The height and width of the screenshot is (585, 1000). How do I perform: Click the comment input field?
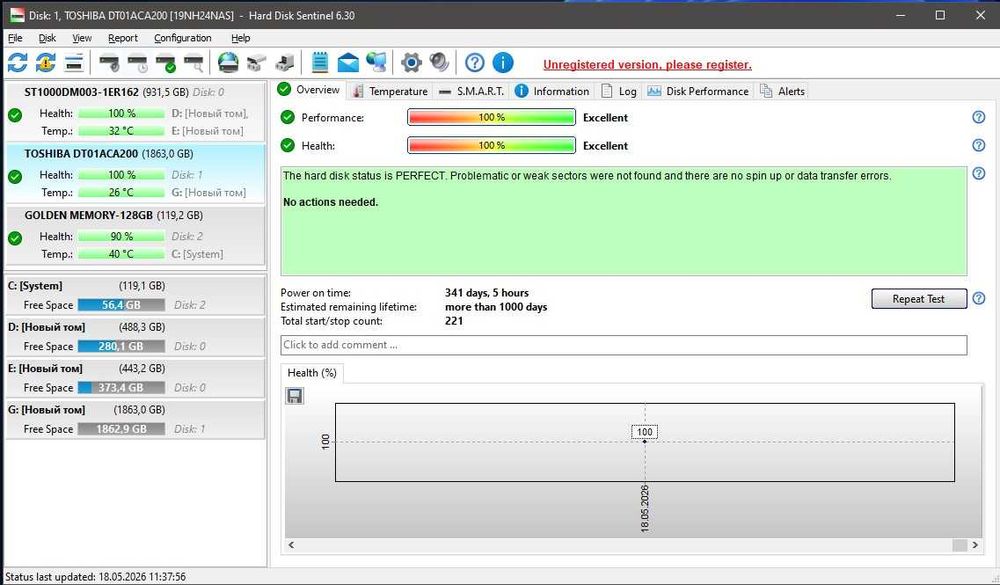(623, 345)
